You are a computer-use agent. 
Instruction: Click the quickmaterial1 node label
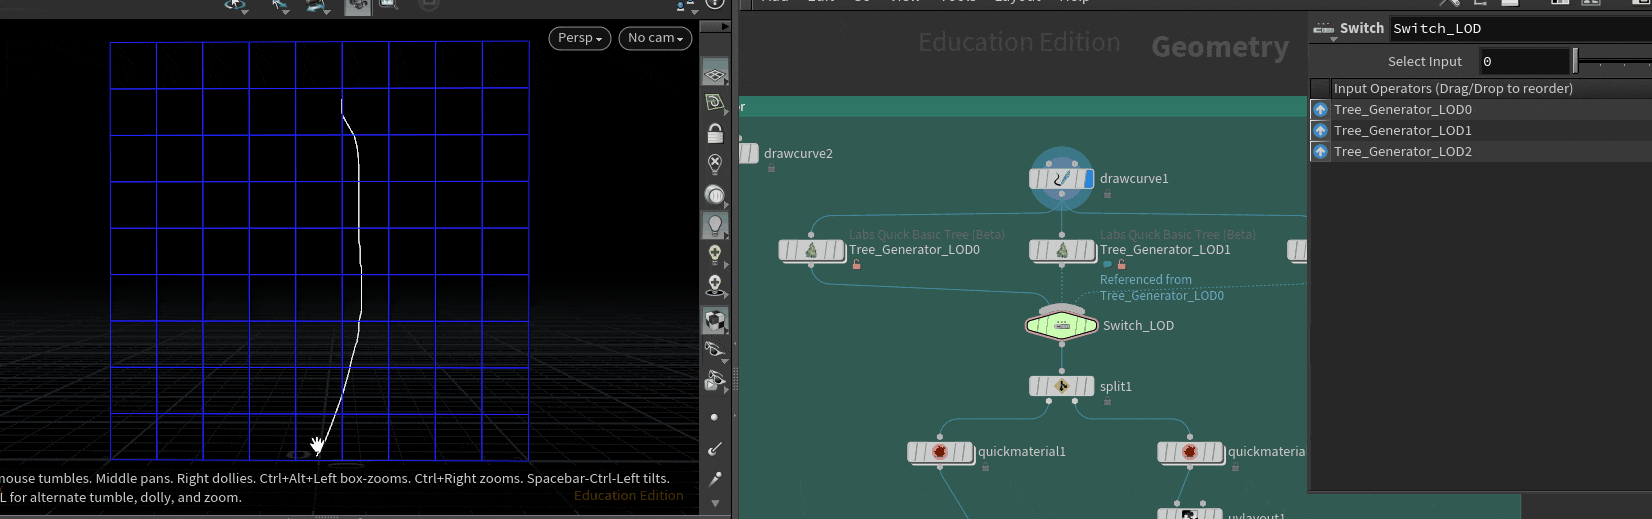tap(1022, 452)
